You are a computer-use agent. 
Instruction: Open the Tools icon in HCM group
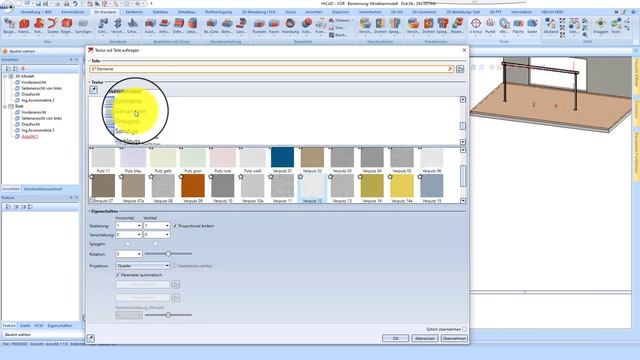coord(616,24)
